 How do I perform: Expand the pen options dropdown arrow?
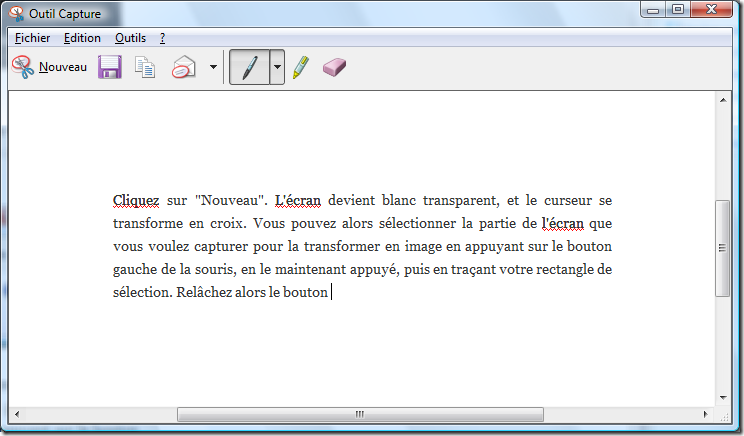click(277, 67)
